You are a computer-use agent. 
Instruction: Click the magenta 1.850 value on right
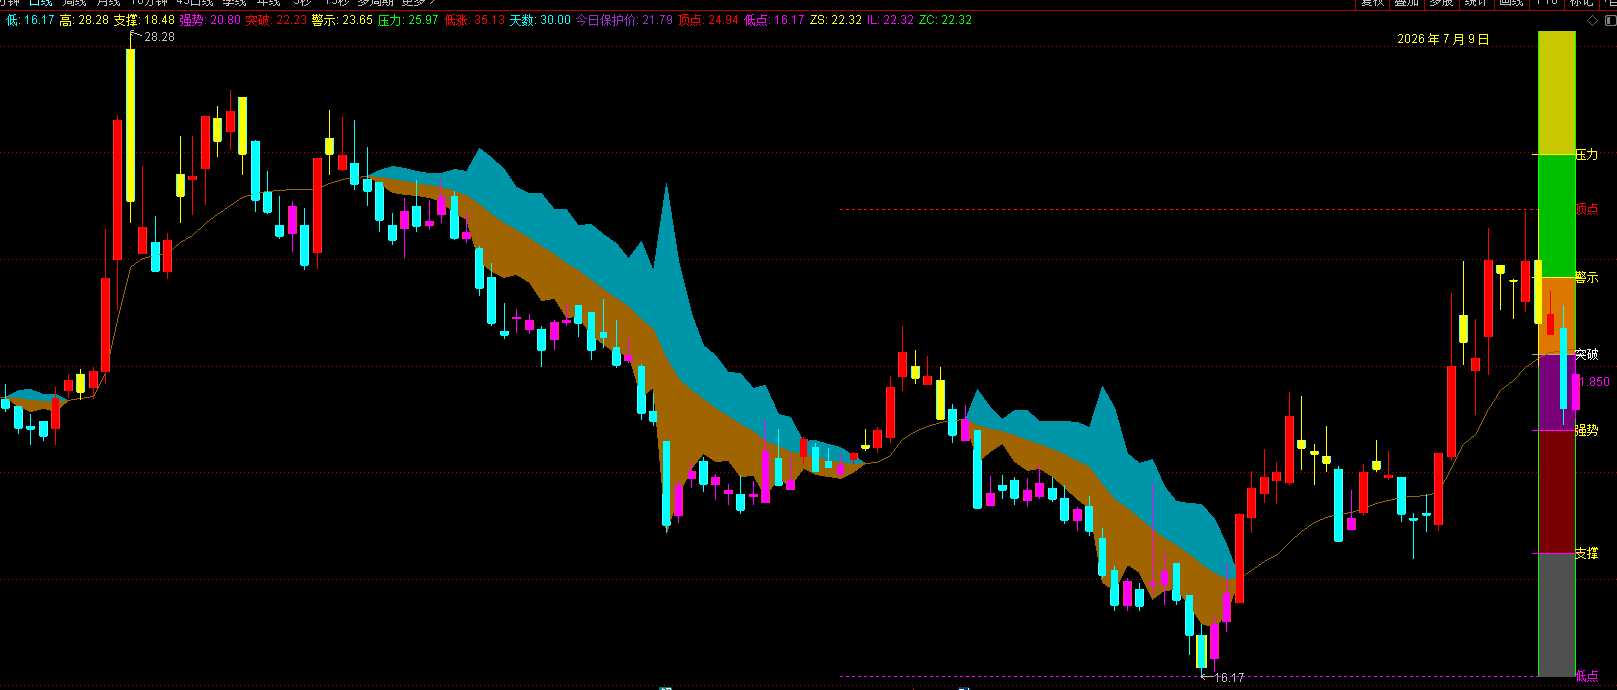click(x=1596, y=382)
